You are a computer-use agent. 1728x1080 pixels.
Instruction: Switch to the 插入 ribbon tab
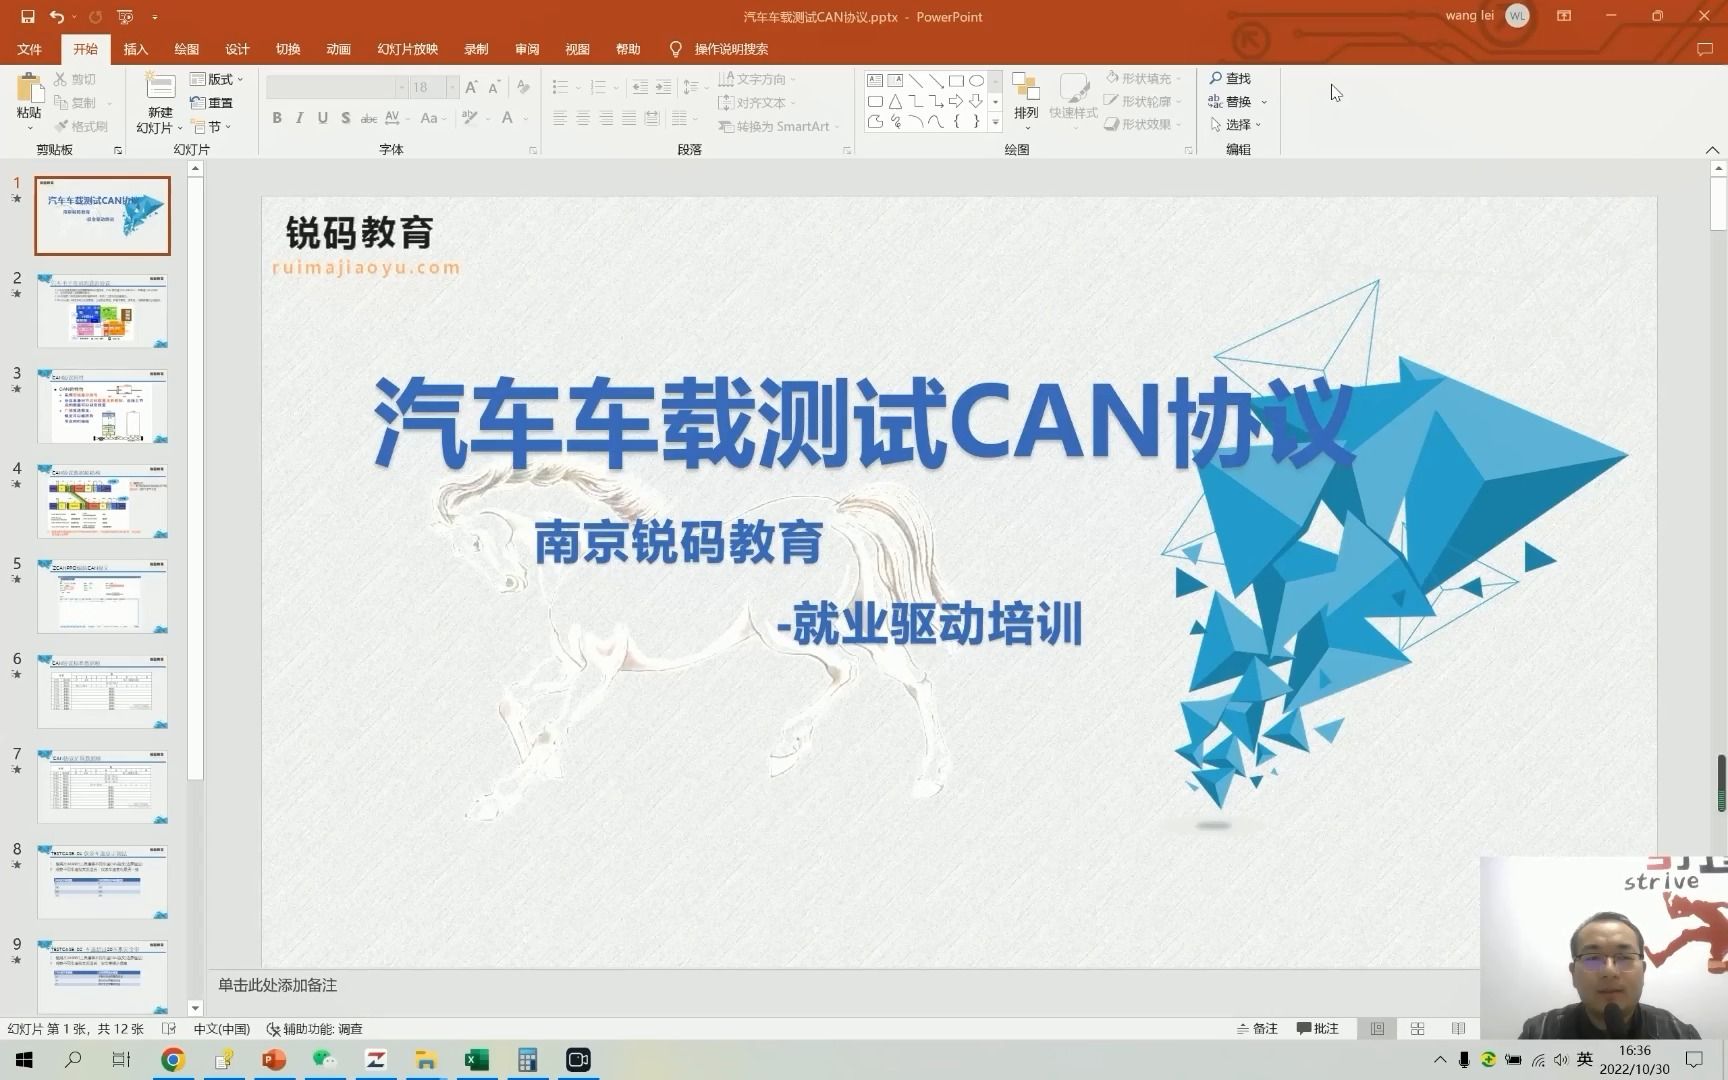coord(135,48)
